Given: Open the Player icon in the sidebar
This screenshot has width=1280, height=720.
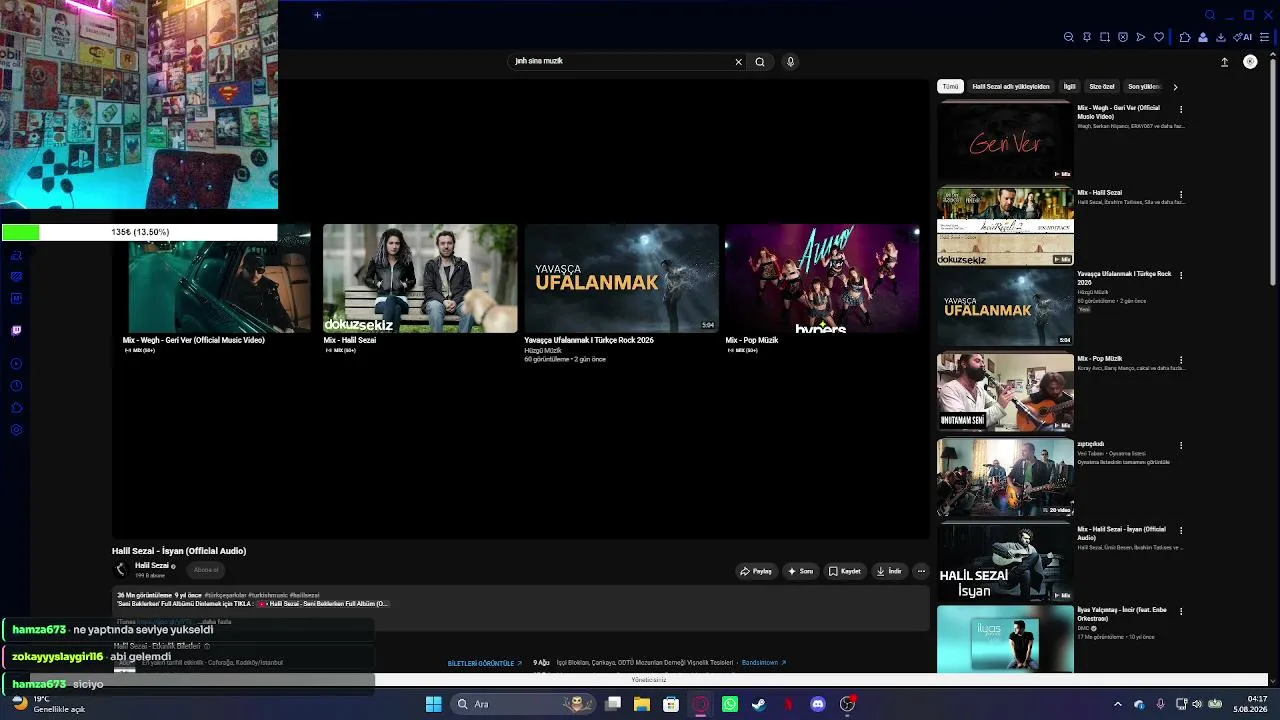Looking at the screenshot, I should click(16, 364).
